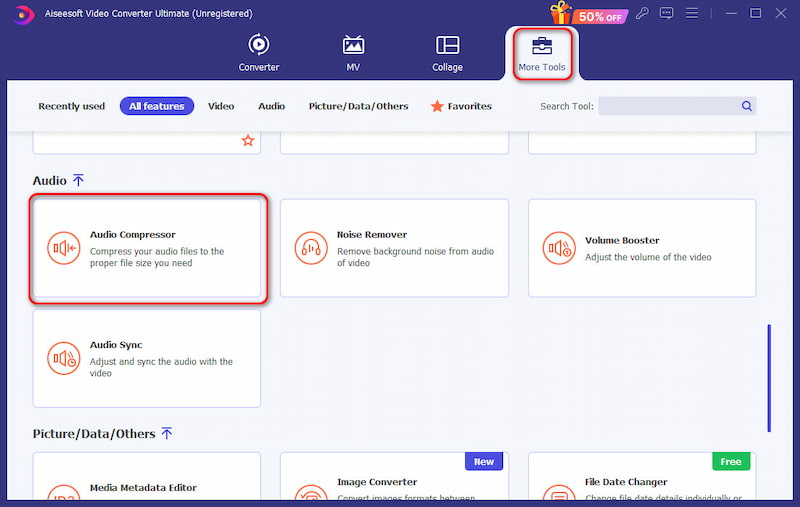800x507 pixels.
Task: Open the File Date Changer tool
Action: (642, 476)
